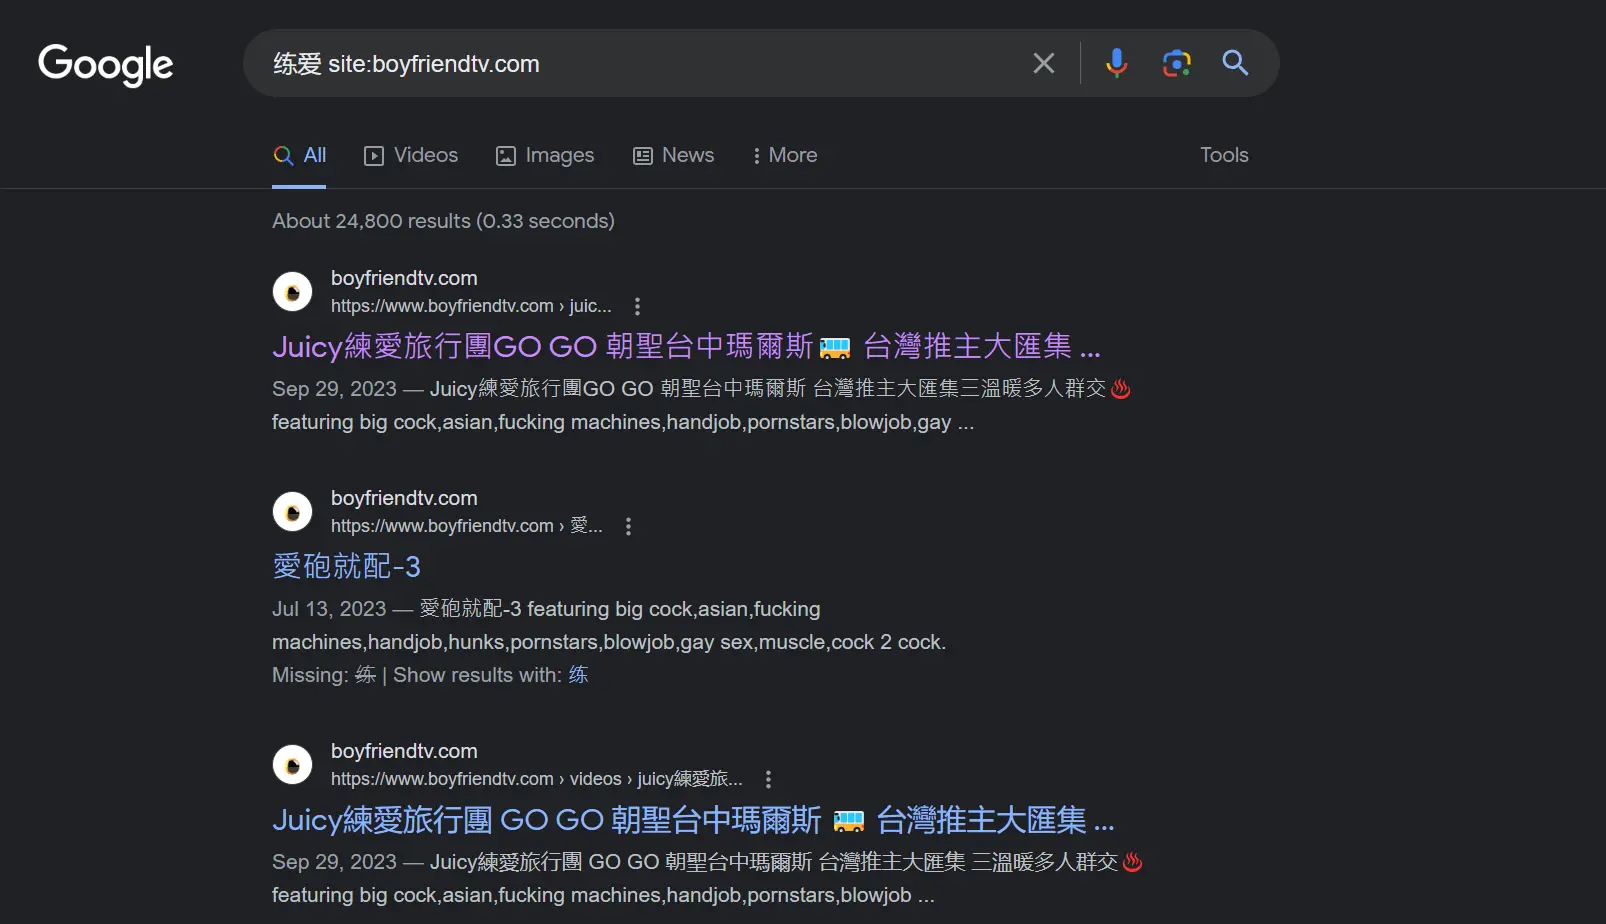Viewport: 1606px width, 924px height.
Task: Open three-dot menu for the first result
Action: point(637,307)
